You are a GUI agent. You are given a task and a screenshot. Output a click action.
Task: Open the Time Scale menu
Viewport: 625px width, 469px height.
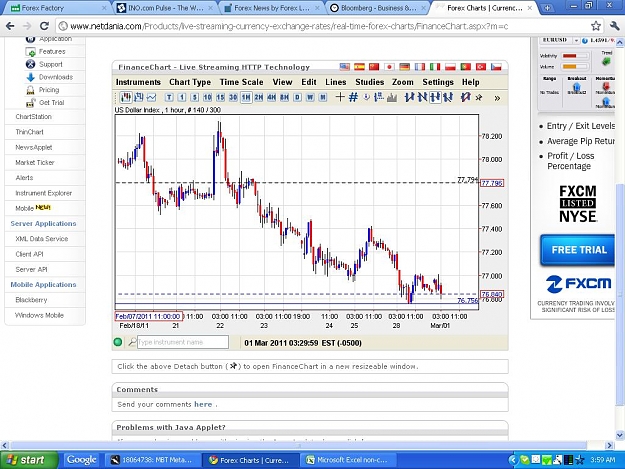click(x=241, y=82)
